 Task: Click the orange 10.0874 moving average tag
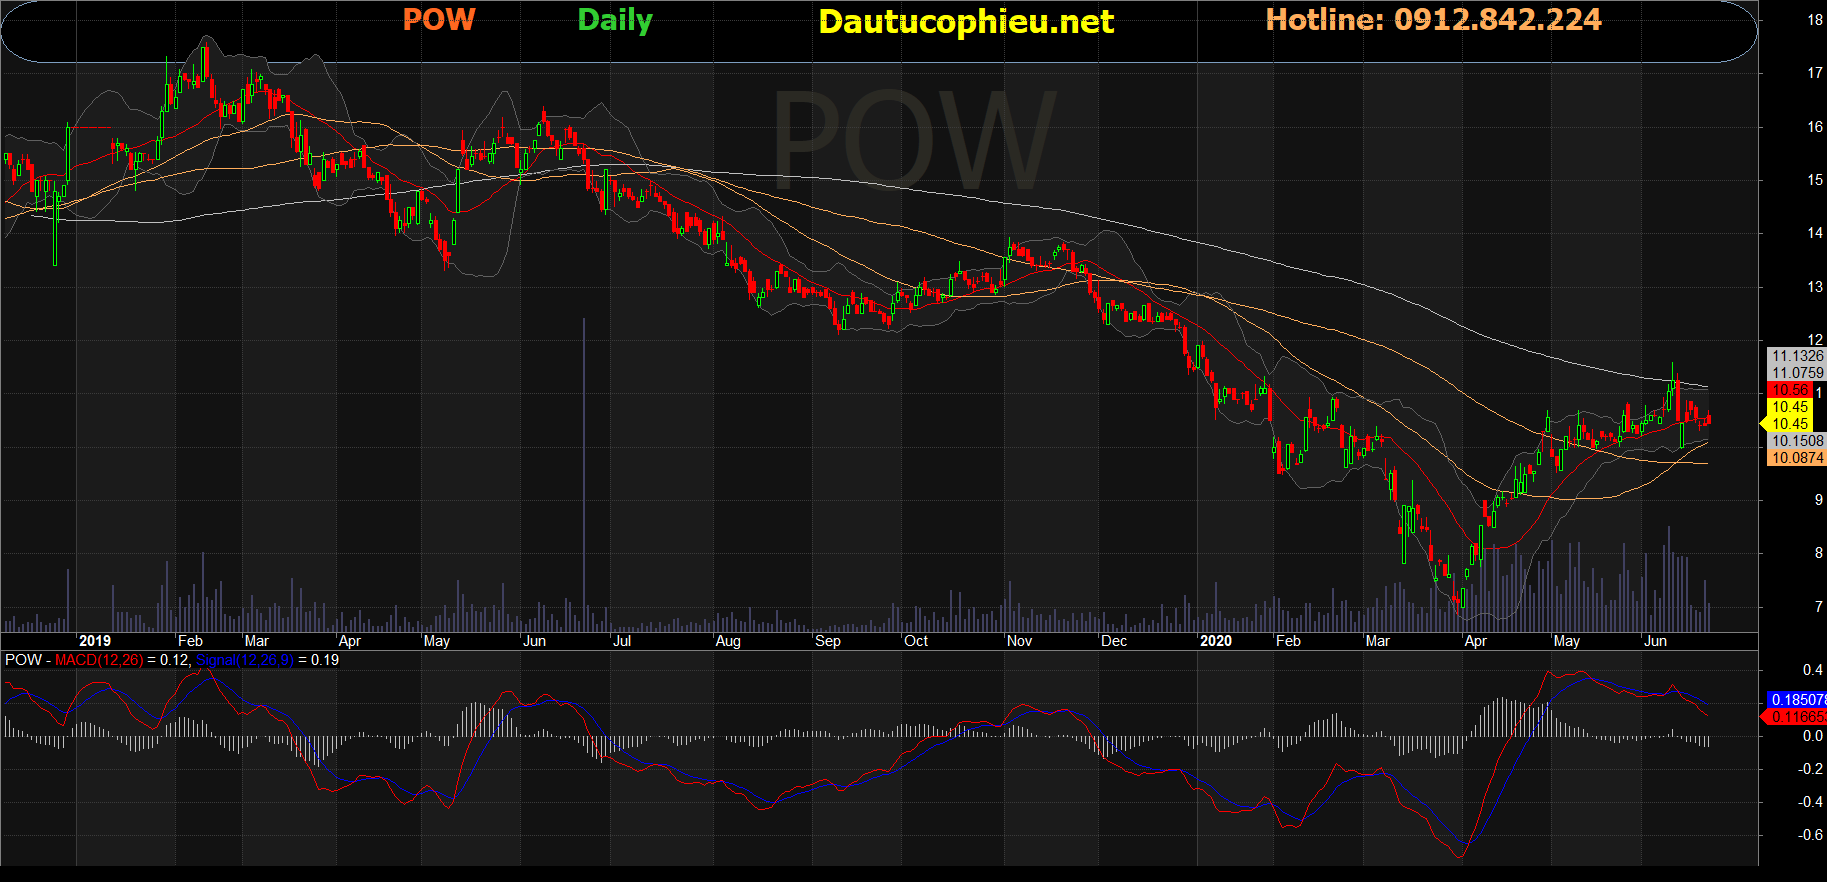click(x=1796, y=458)
